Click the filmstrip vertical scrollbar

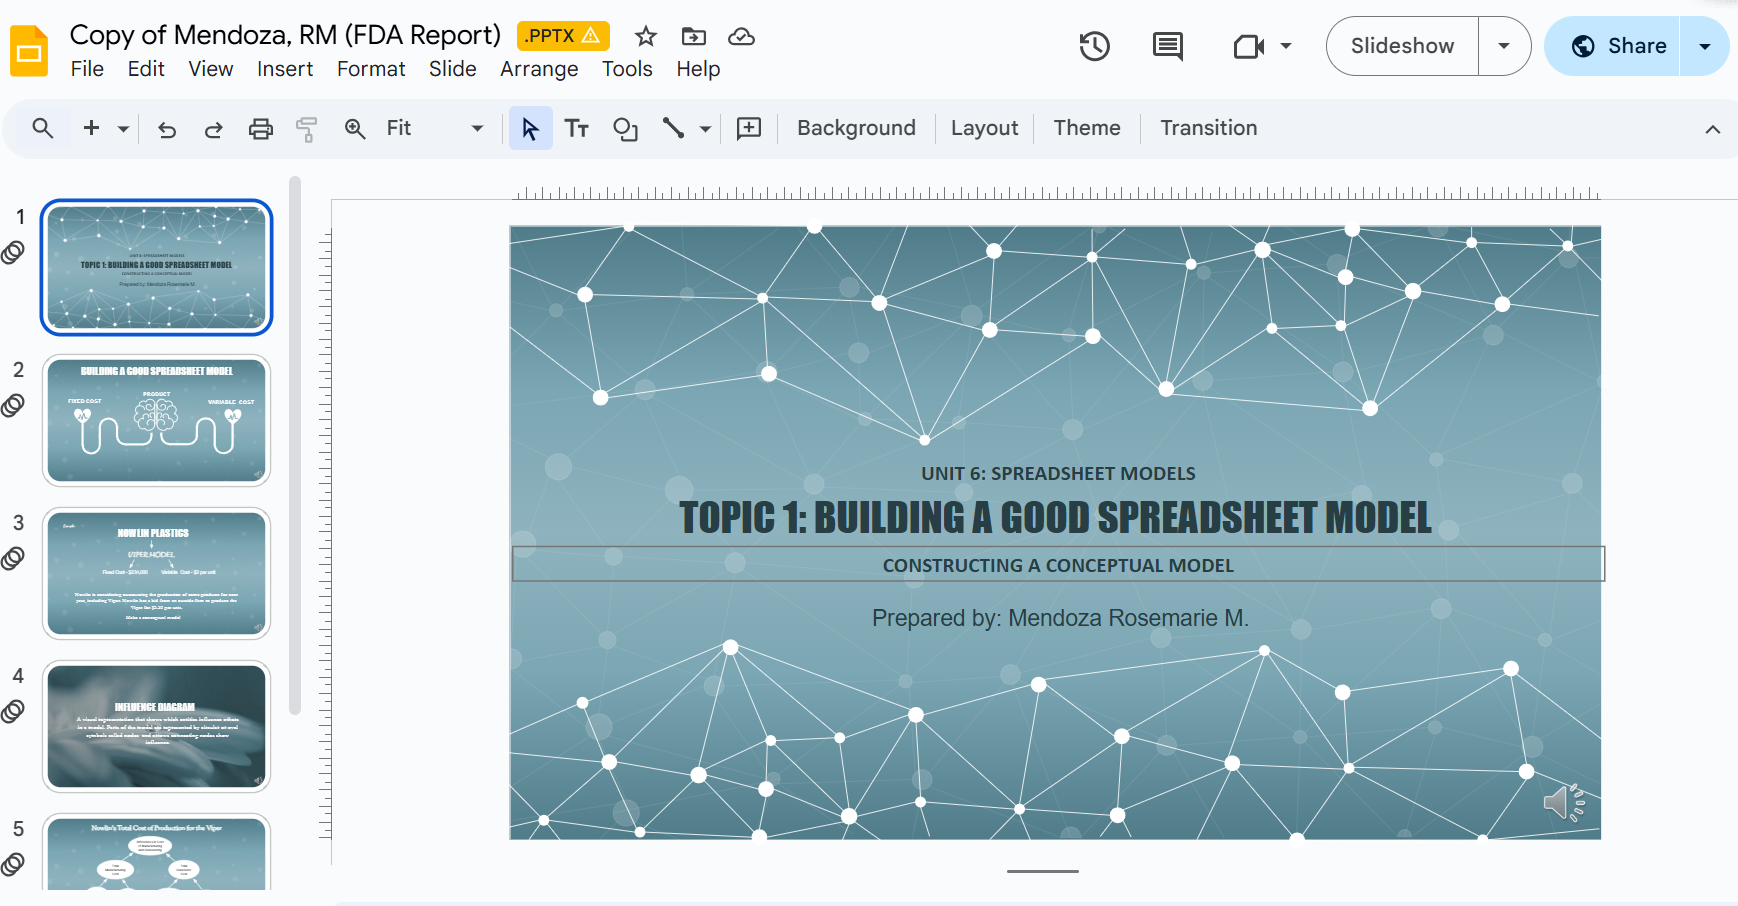click(x=295, y=446)
